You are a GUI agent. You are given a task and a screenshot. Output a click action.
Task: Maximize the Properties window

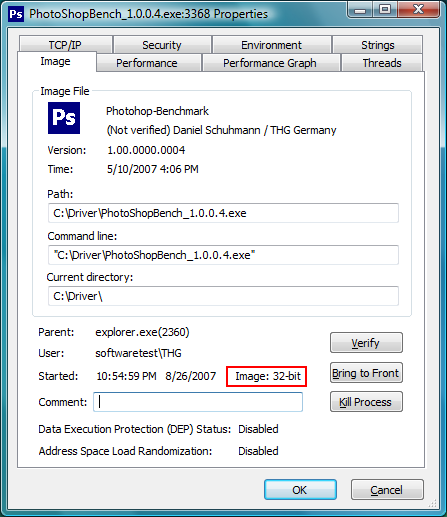(x=385, y=10)
